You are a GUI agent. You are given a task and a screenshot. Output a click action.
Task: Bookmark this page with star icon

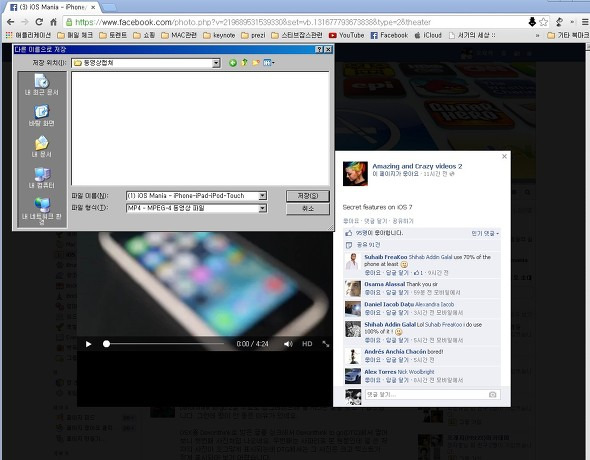tap(544, 22)
